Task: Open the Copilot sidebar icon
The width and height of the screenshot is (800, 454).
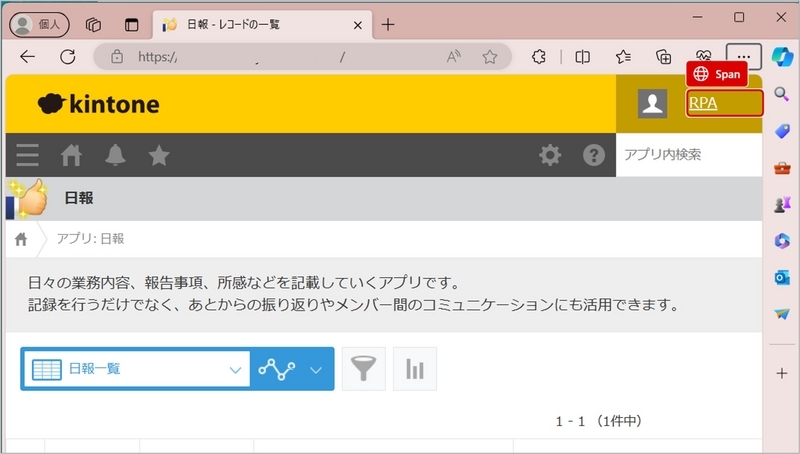Action: coord(782,56)
